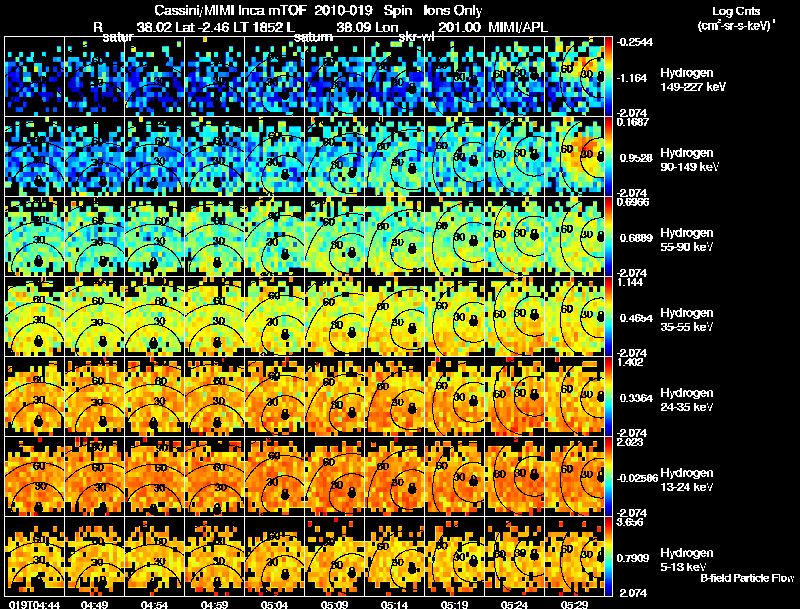
Task: Open the 24-35 keV panel at 05:19
Action: (454, 397)
